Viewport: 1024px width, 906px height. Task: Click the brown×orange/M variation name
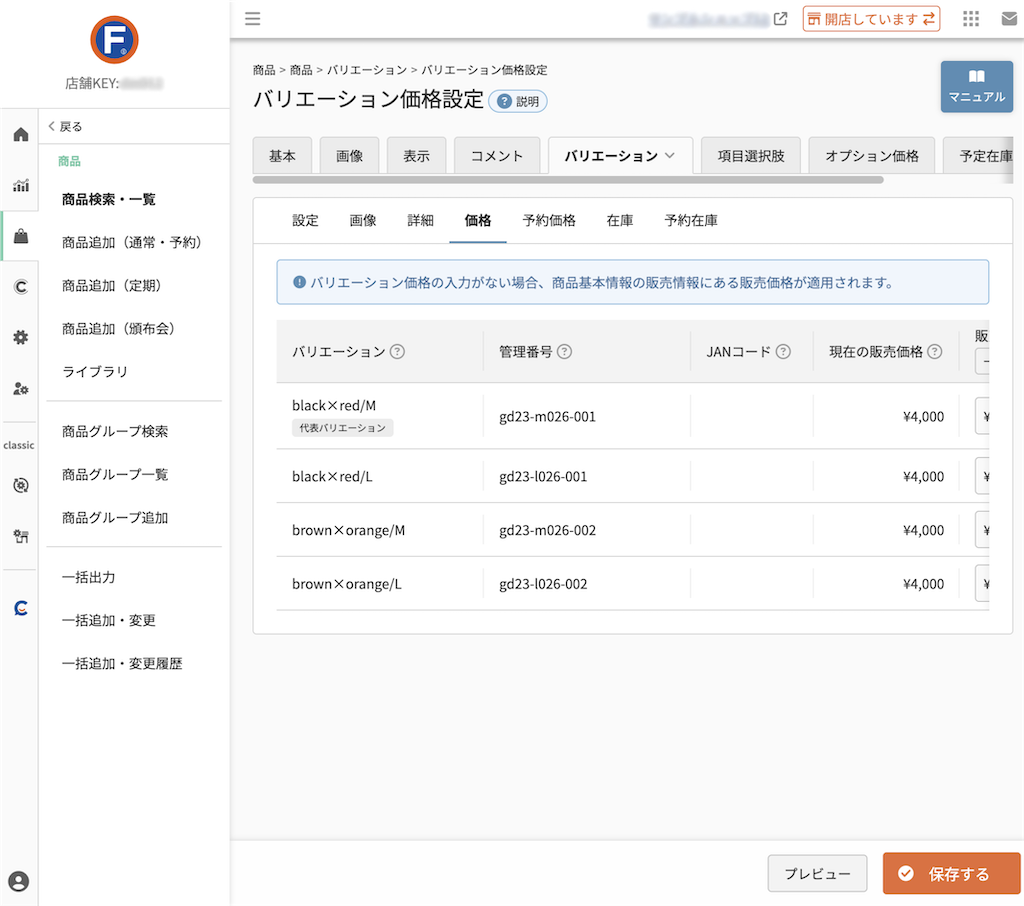pyautogui.click(x=348, y=530)
